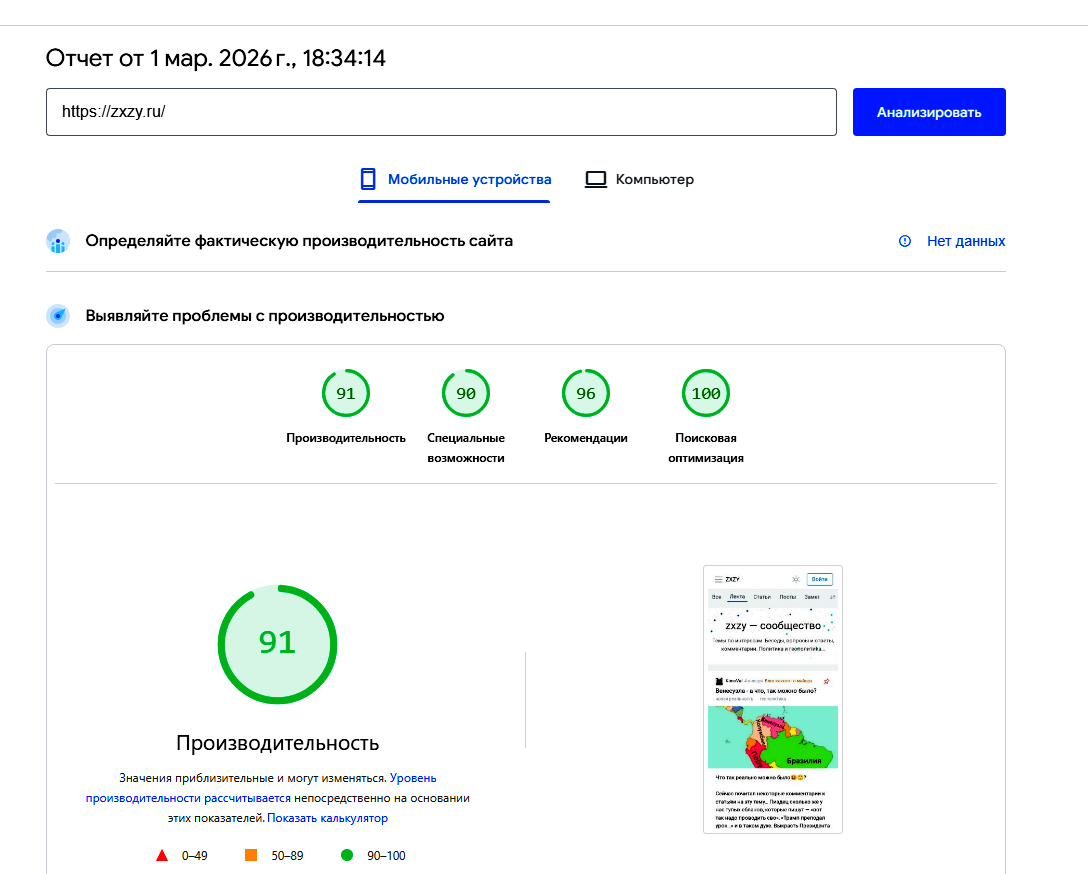The width and height of the screenshot is (1088, 874).
Task: Jump to Специальные возможности score gauge 90
Action: [466, 394]
